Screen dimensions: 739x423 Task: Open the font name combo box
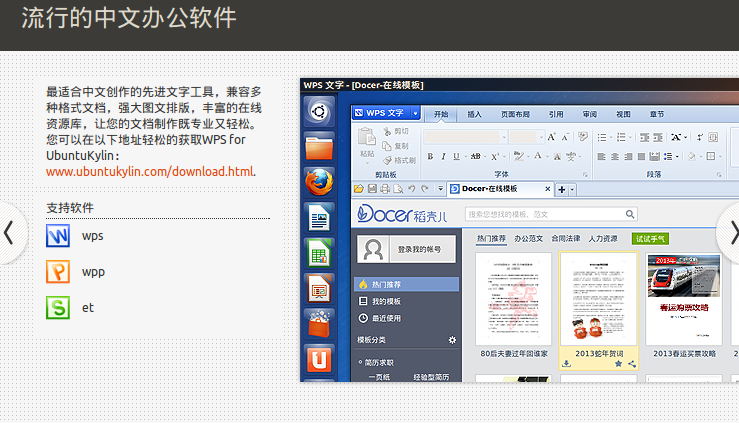tap(465, 137)
